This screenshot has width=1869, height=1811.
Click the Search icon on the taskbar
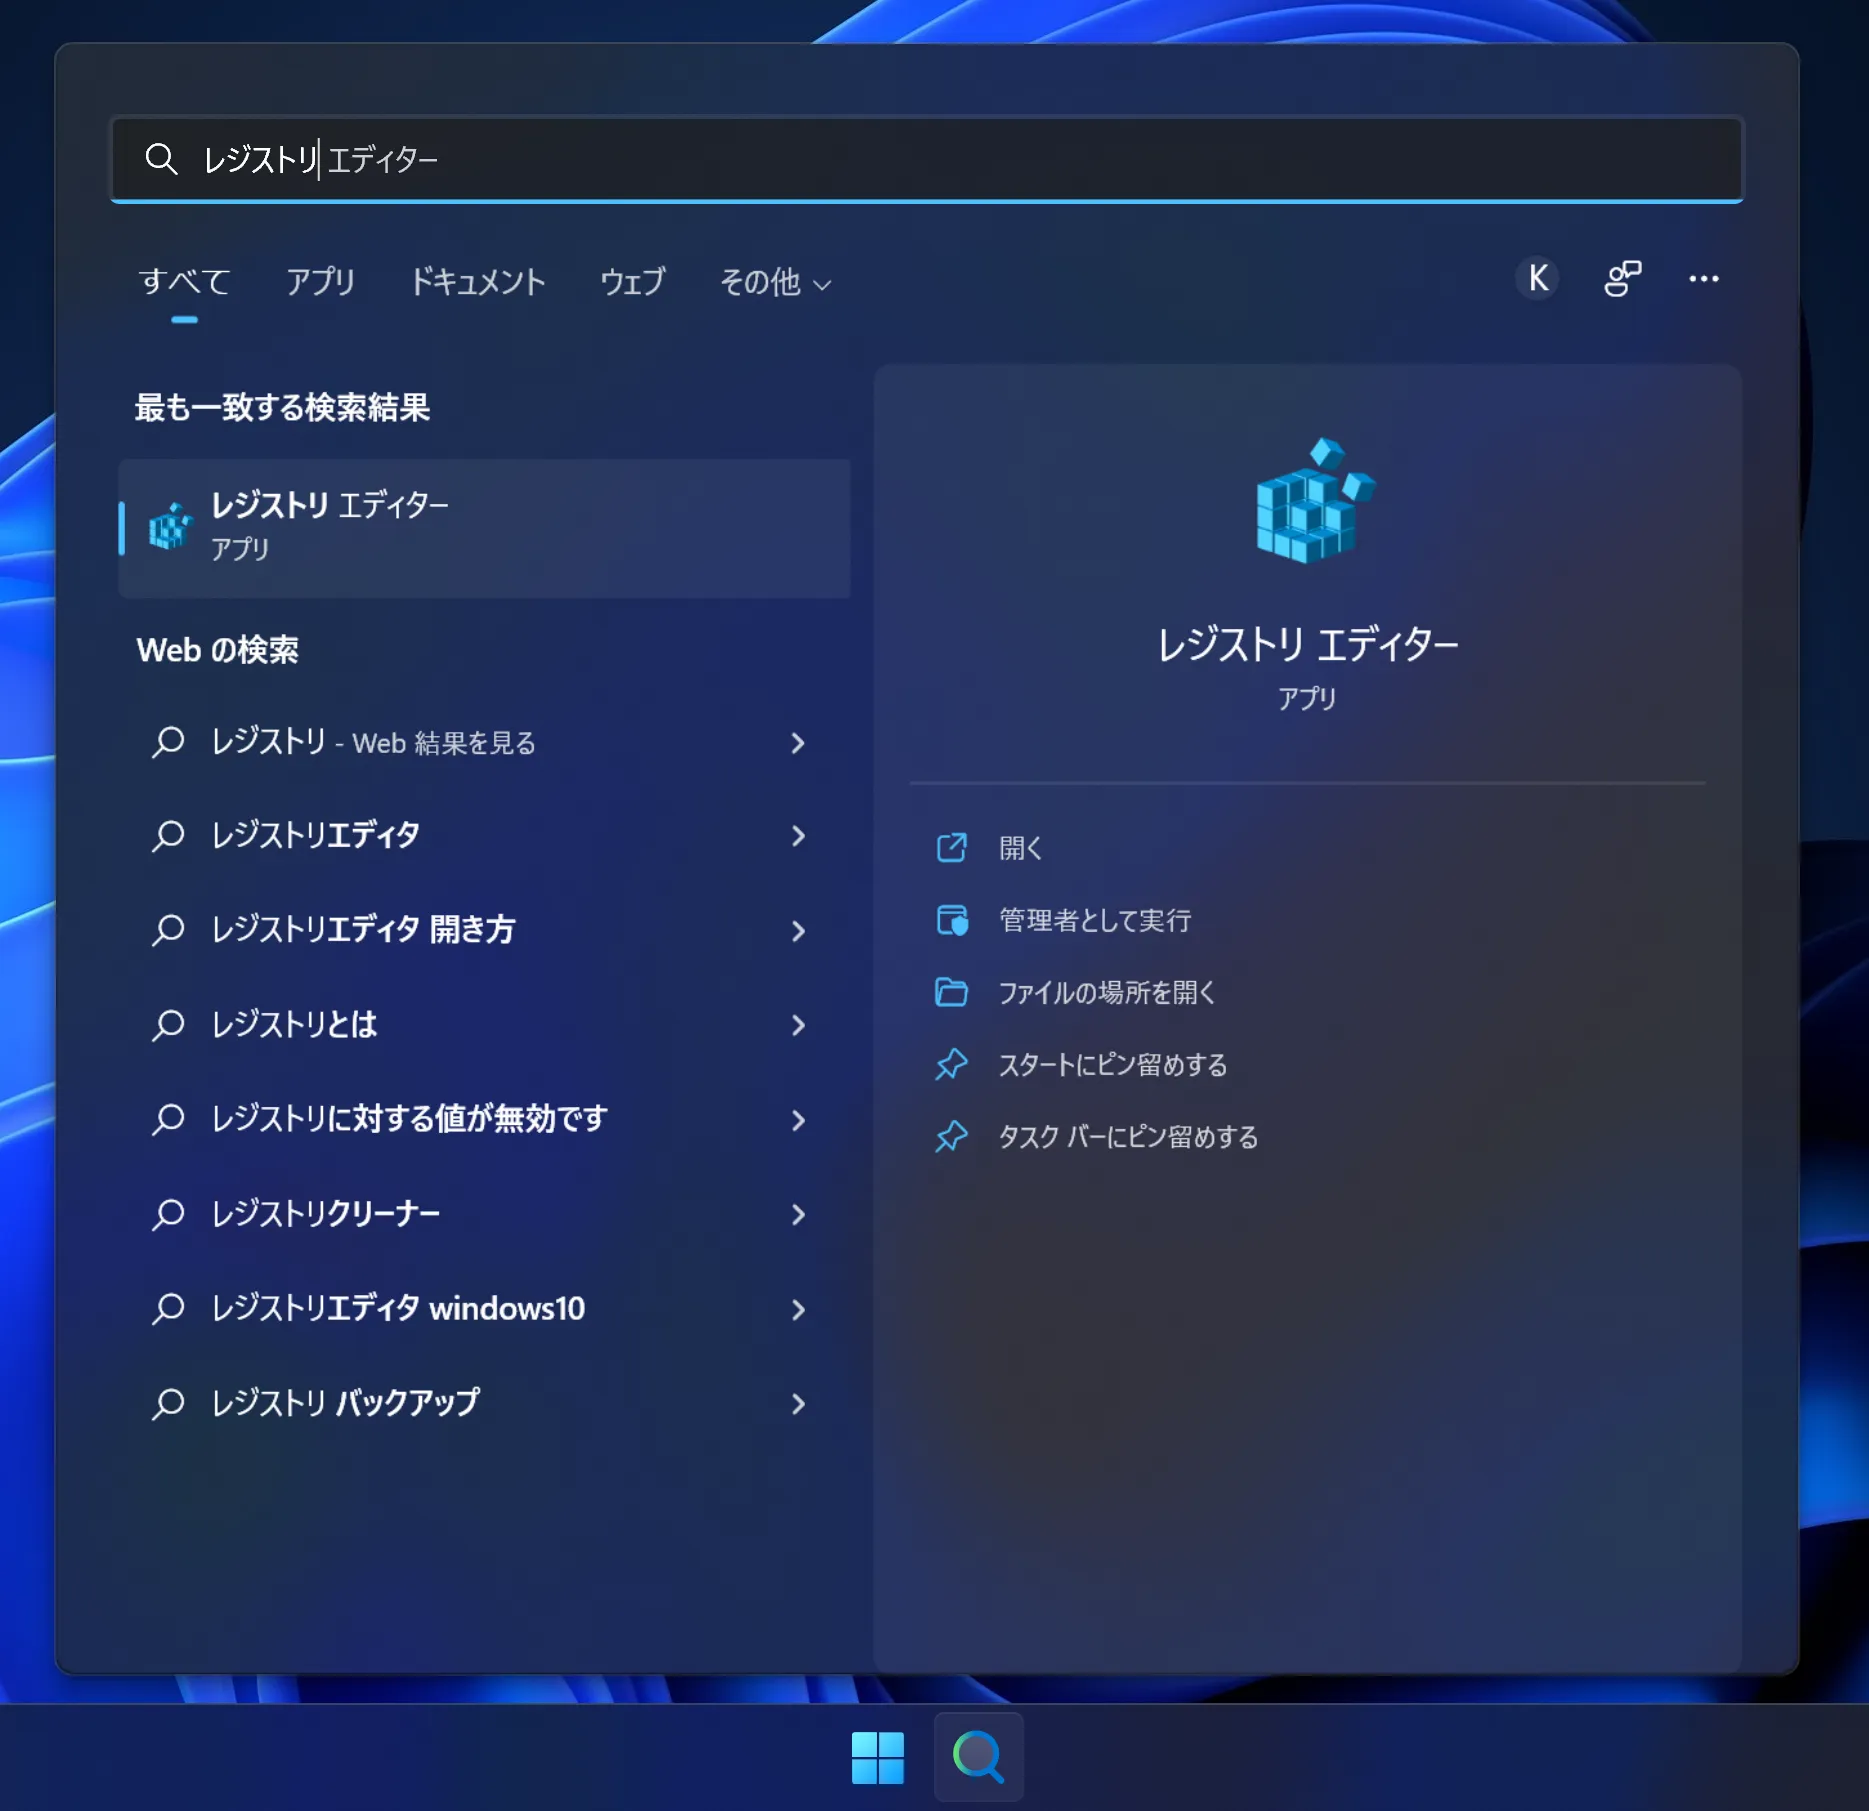[x=978, y=1757]
